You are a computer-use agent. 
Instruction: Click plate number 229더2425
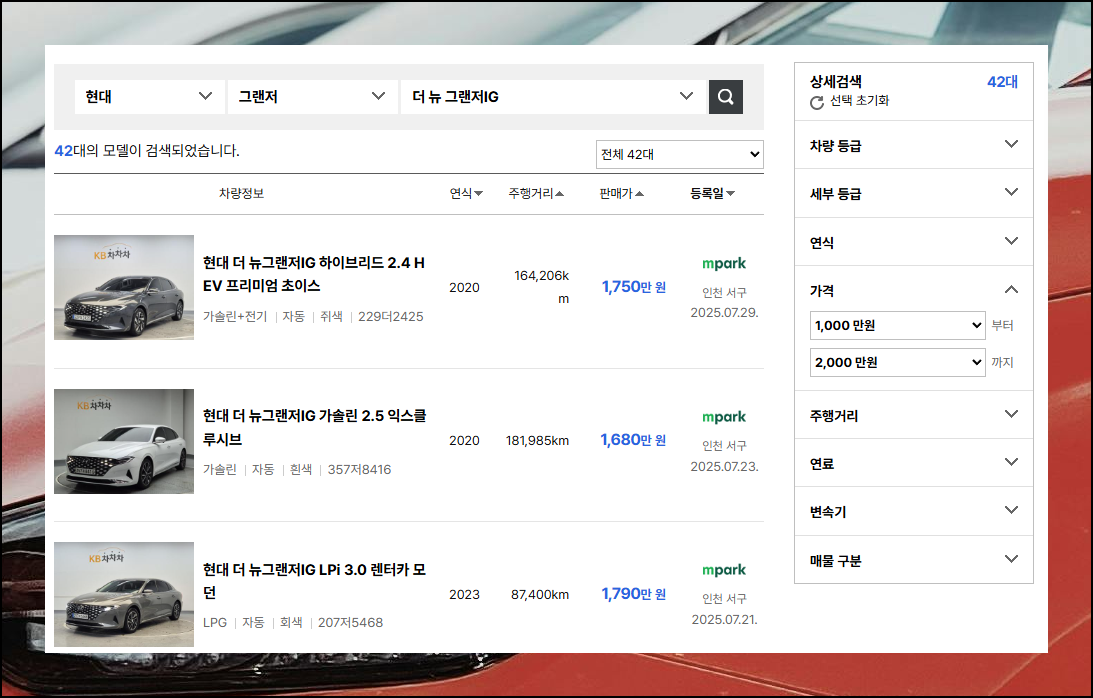coord(390,317)
